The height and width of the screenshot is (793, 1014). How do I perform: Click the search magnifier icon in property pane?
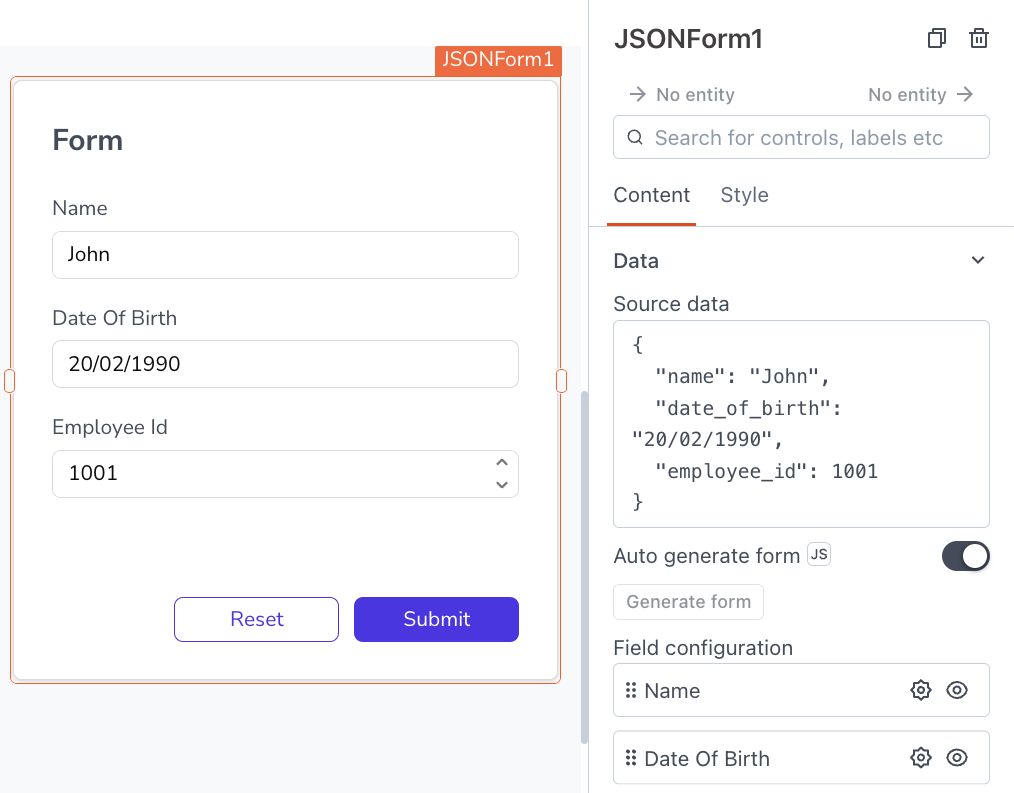(635, 138)
